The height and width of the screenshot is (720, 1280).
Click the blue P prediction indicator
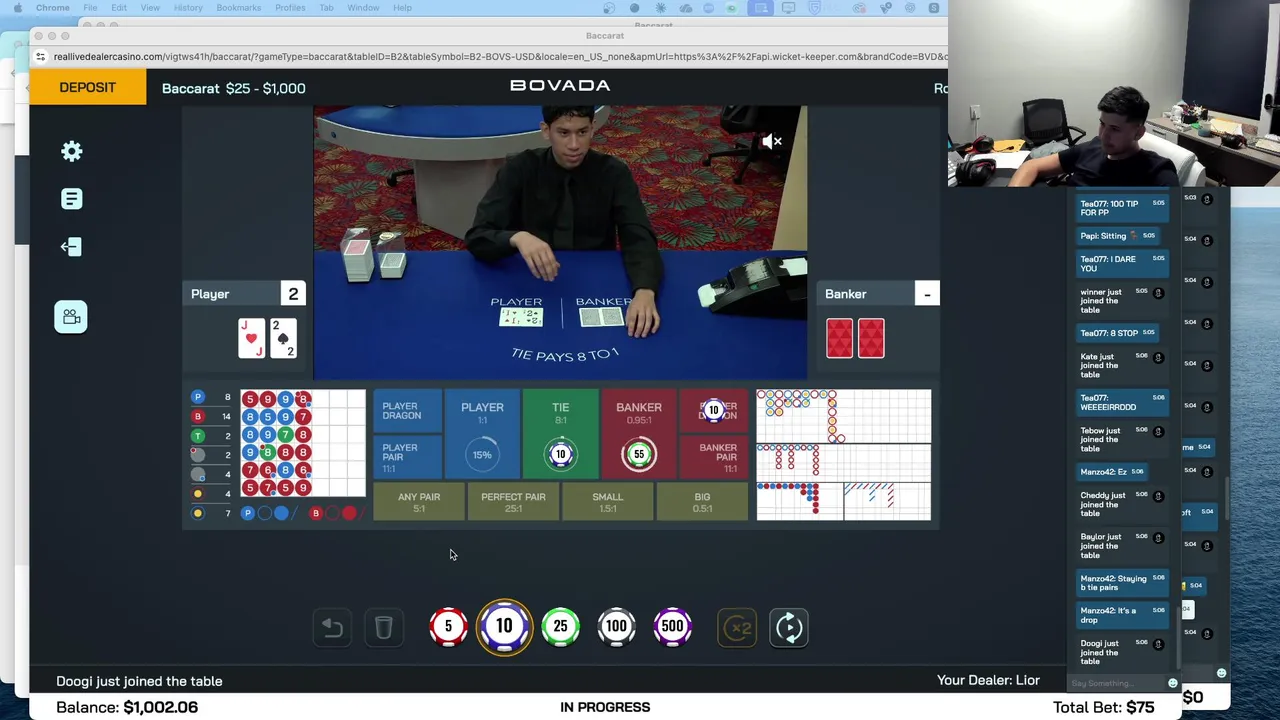pyautogui.click(x=248, y=513)
